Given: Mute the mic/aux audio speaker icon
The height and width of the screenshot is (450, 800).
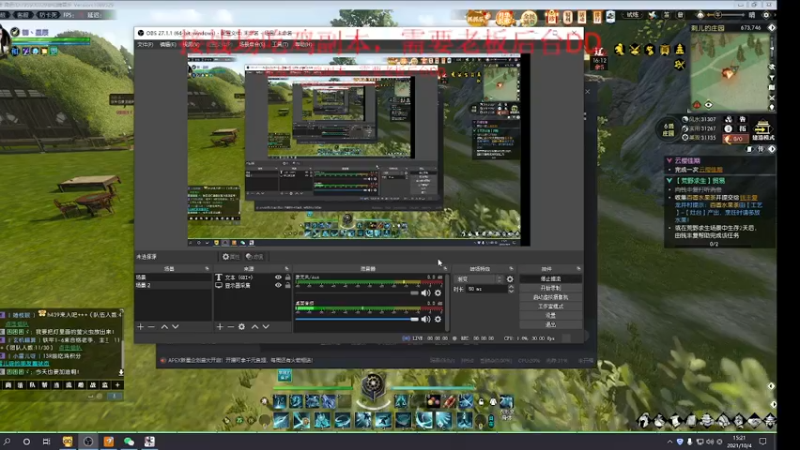Looking at the screenshot, I should pos(426,293).
